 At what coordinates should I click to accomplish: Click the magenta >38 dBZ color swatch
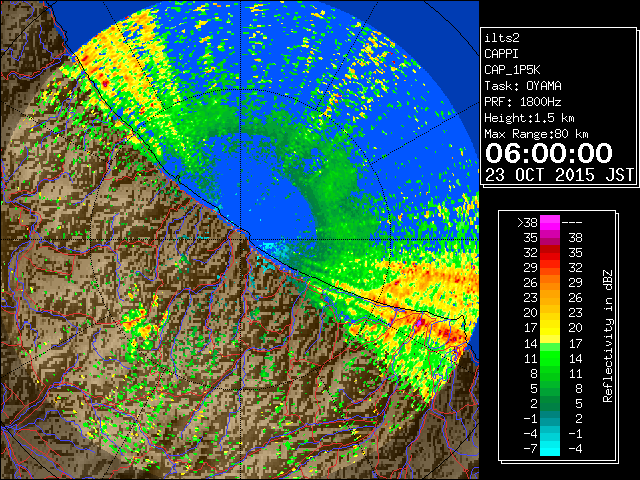tap(550, 222)
